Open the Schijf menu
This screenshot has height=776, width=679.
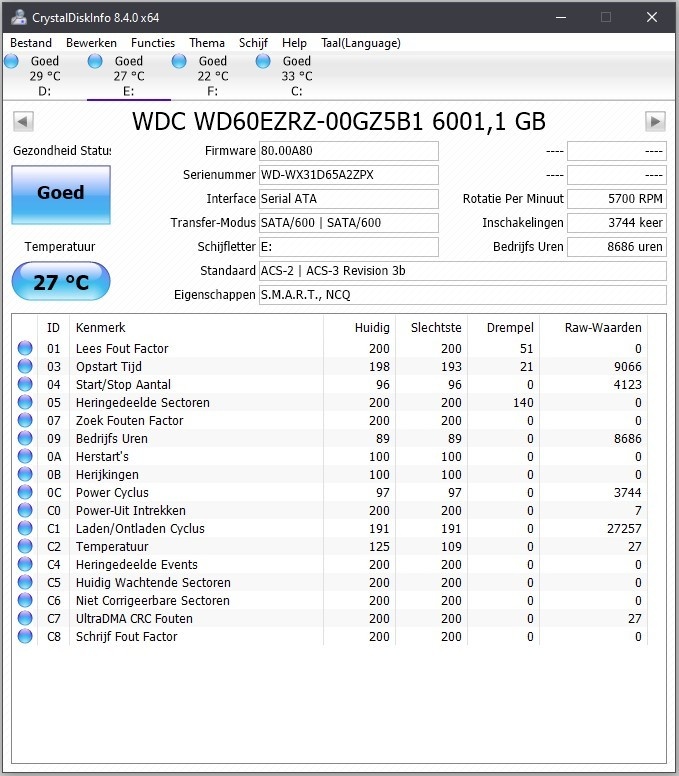pos(253,43)
